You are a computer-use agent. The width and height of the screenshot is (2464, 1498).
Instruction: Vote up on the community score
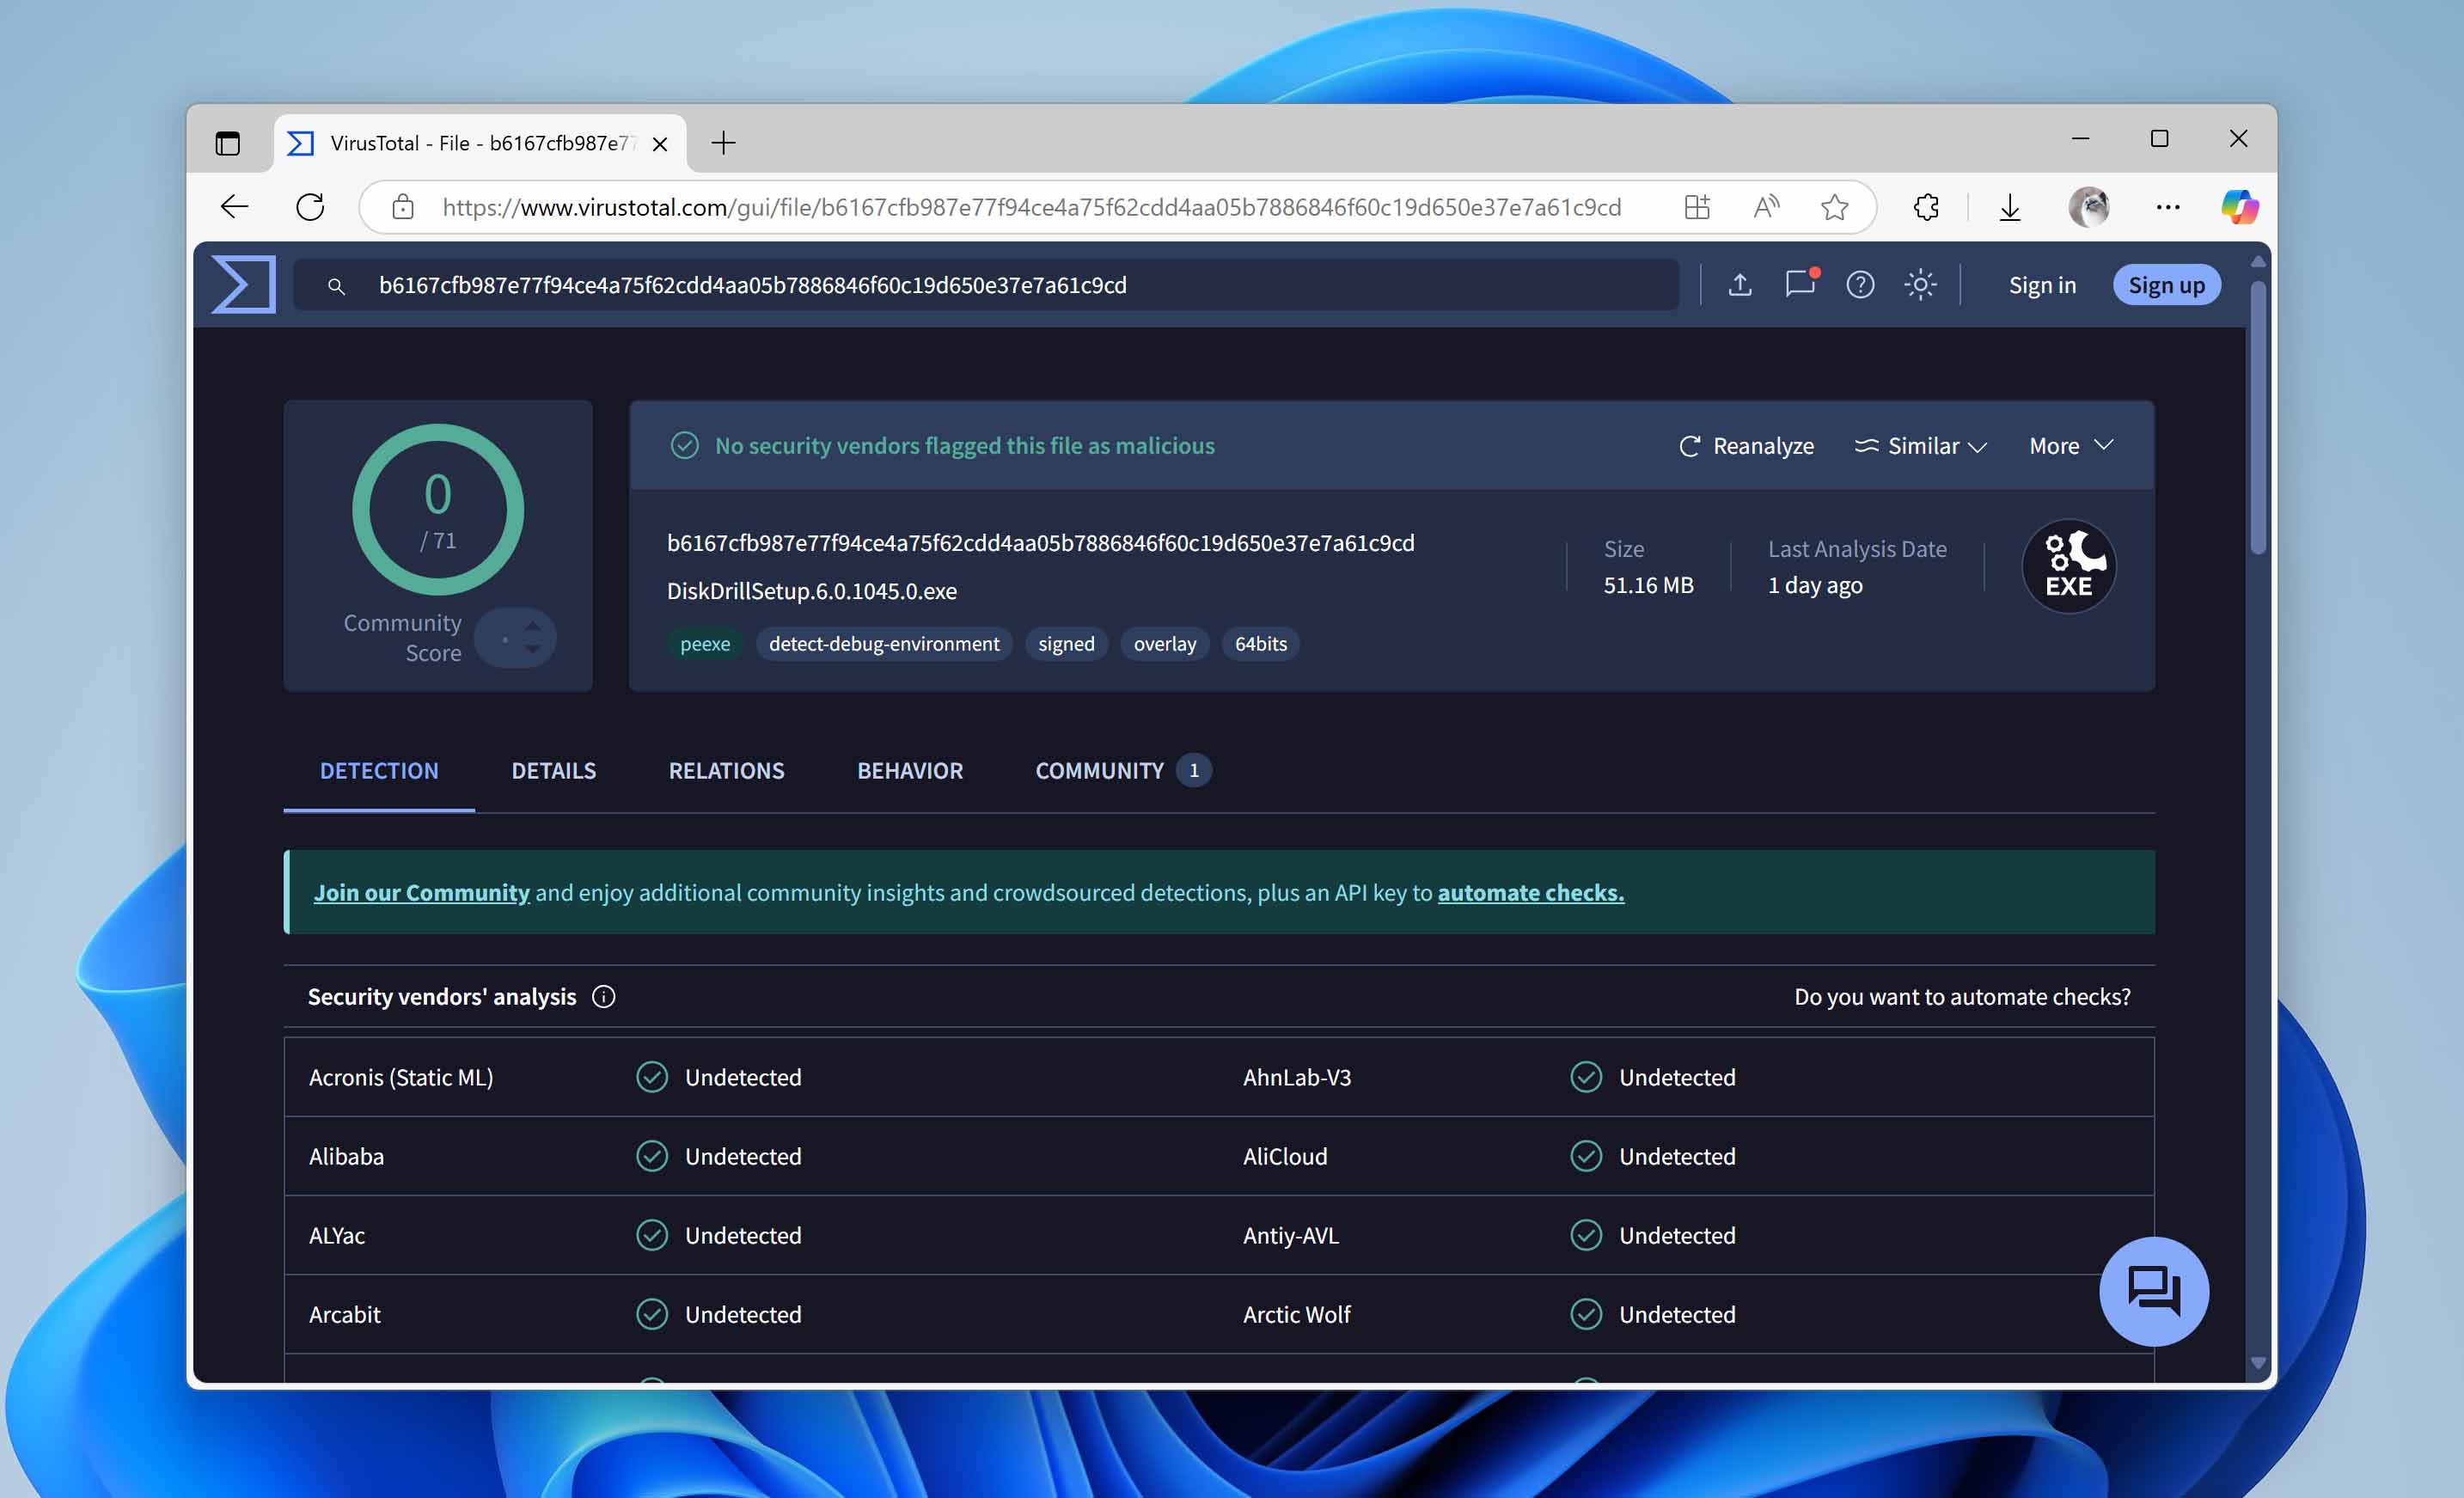(533, 625)
